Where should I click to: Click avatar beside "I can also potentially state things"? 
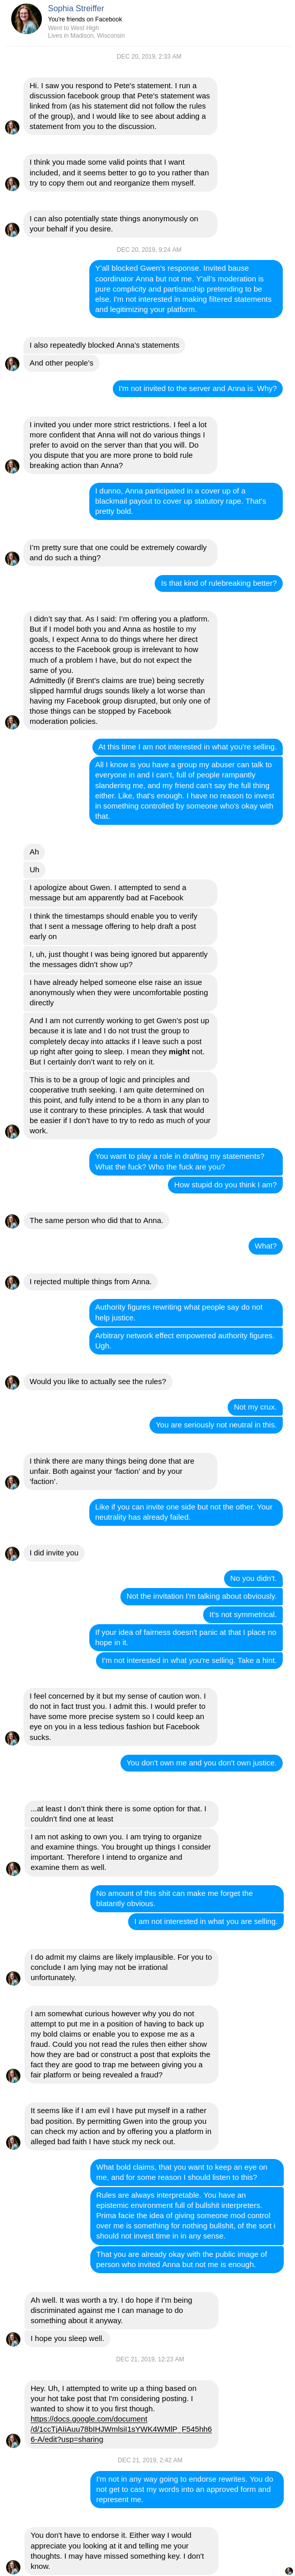tap(12, 230)
